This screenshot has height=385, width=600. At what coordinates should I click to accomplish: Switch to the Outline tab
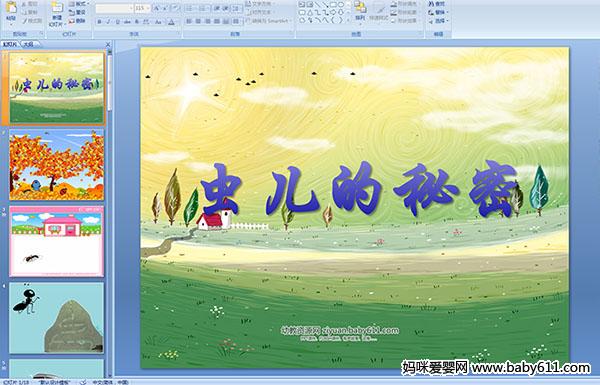pyautogui.click(x=28, y=44)
